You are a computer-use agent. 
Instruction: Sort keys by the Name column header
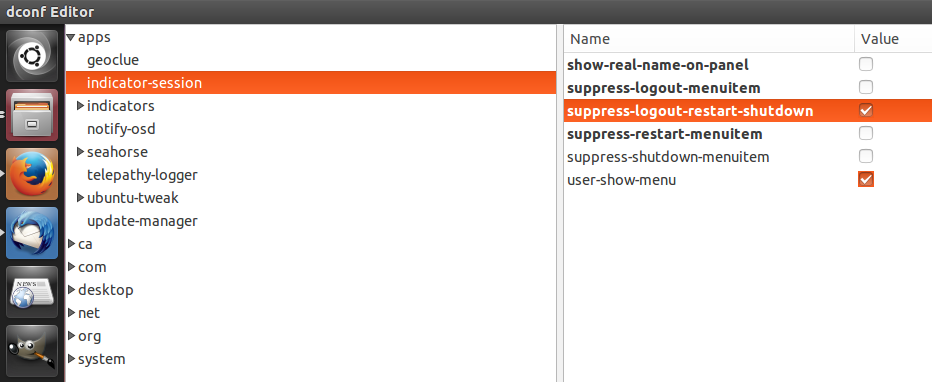[x=709, y=39]
